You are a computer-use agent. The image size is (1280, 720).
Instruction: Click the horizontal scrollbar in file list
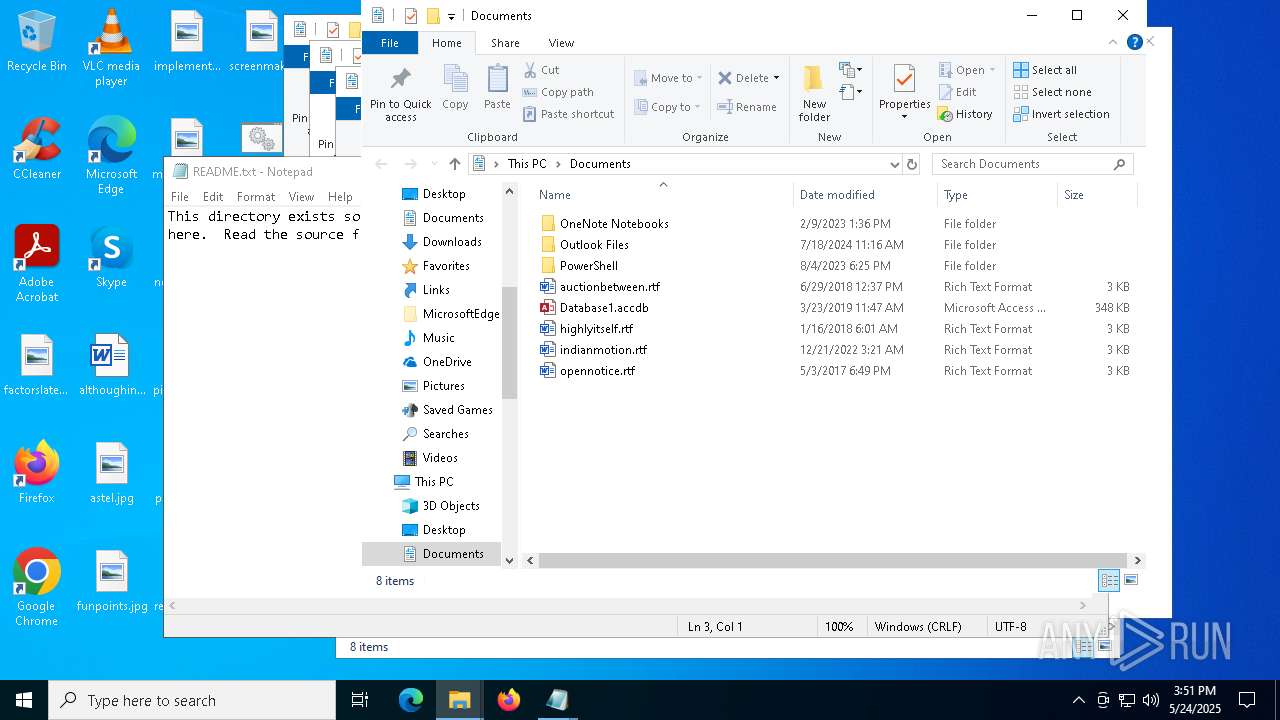[831, 561]
